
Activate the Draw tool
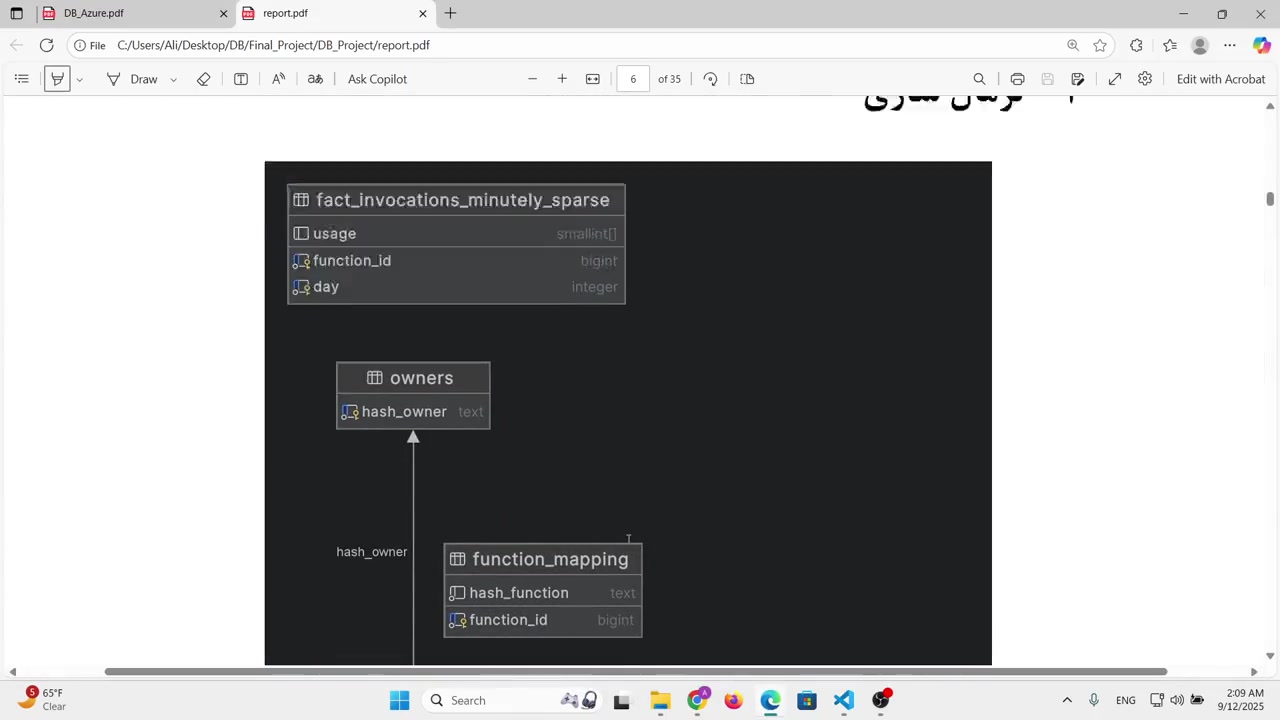point(132,79)
